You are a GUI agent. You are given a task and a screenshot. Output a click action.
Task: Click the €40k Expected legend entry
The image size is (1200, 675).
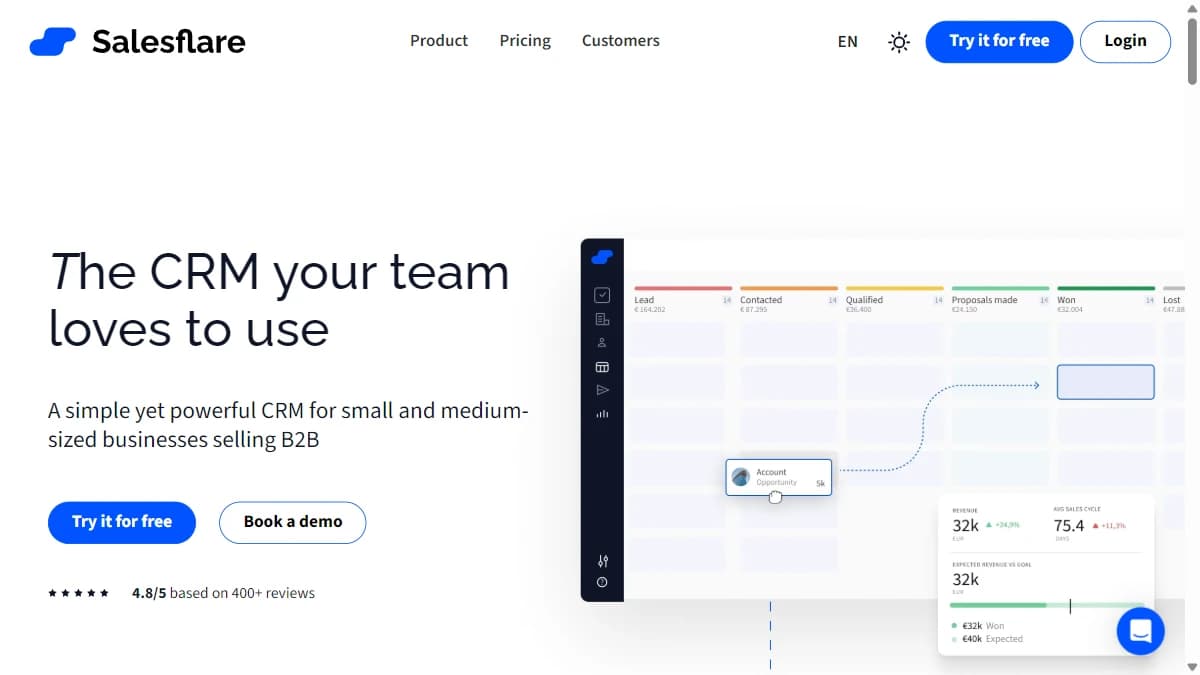tap(987, 638)
